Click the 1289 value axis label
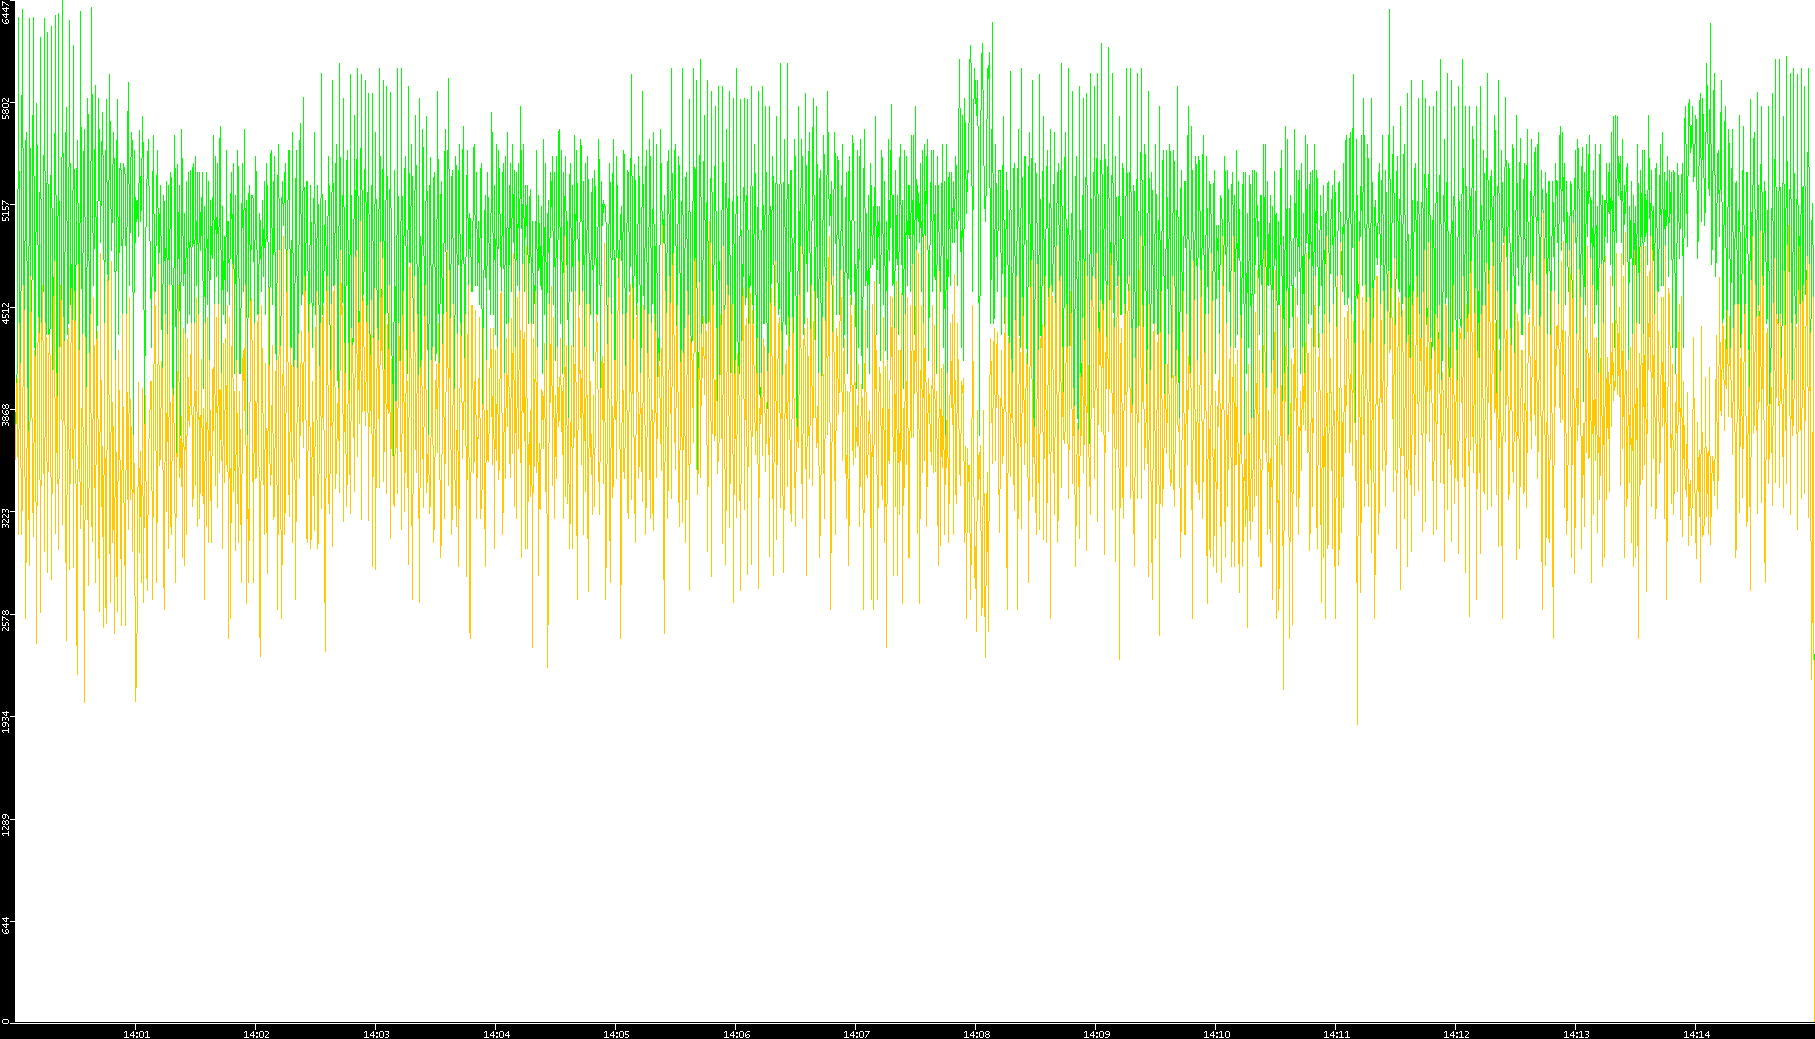The height and width of the screenshot is (1039, 1815). tap(6, 825)
